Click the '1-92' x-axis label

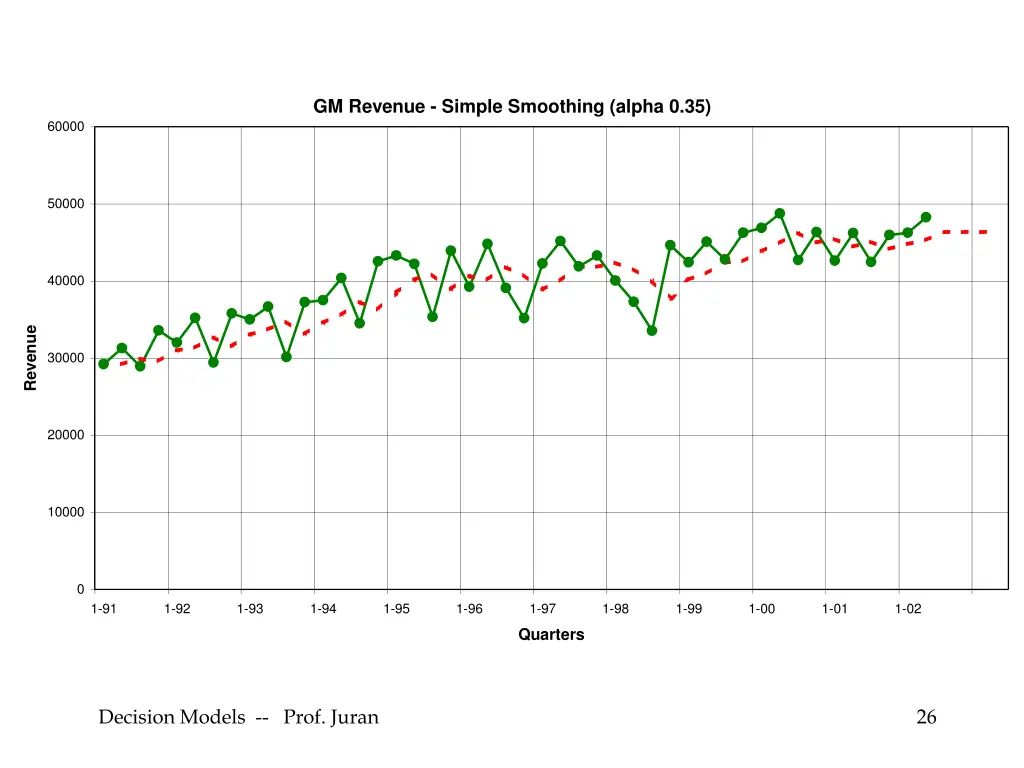point(177,609)
